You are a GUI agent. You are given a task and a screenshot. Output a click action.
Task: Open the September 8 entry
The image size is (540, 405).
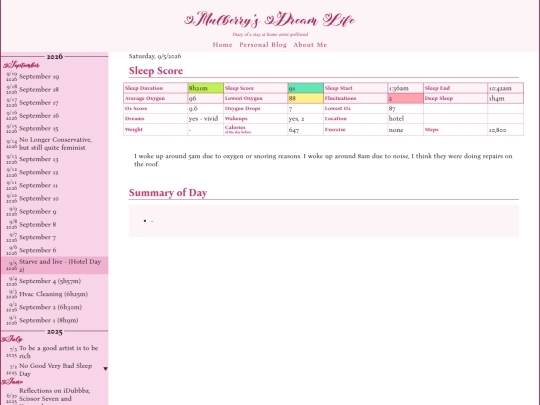coord(38,225)
